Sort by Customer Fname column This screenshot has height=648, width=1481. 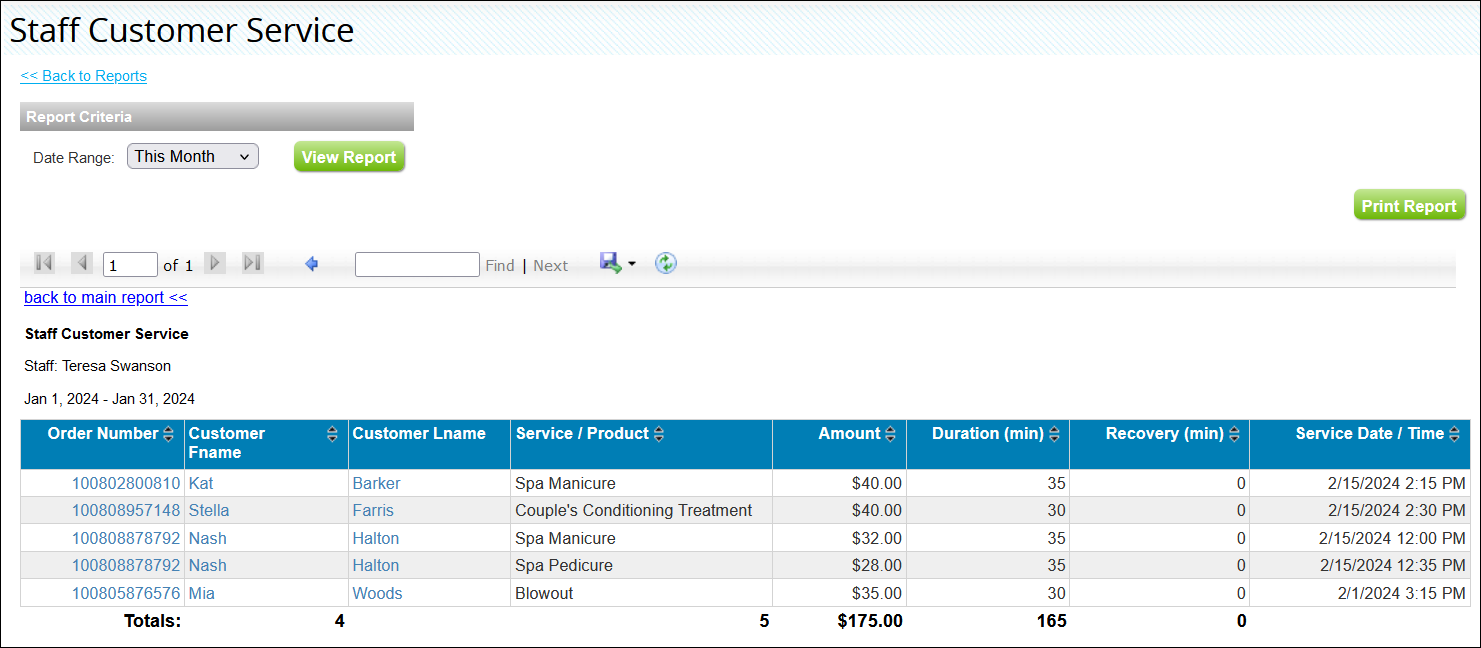click(332, 434)
